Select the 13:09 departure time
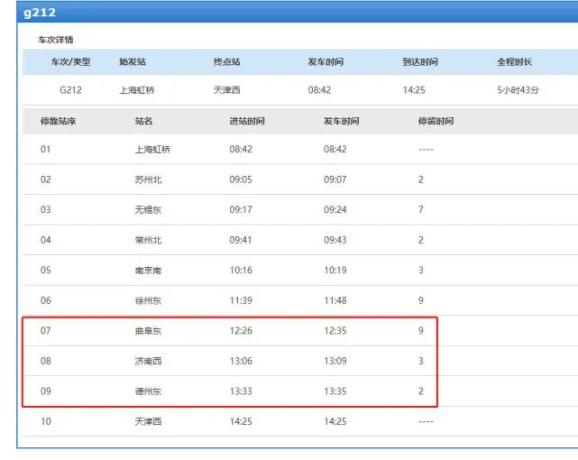Viewport: 578px width, 460px height. tap(335, 361)
